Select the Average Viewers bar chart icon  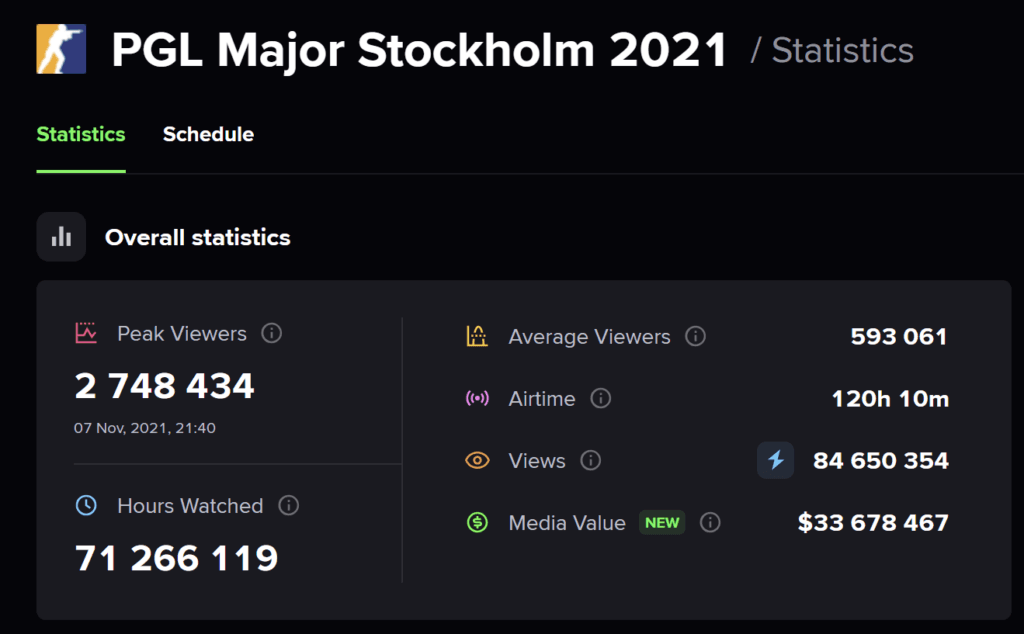480,336
